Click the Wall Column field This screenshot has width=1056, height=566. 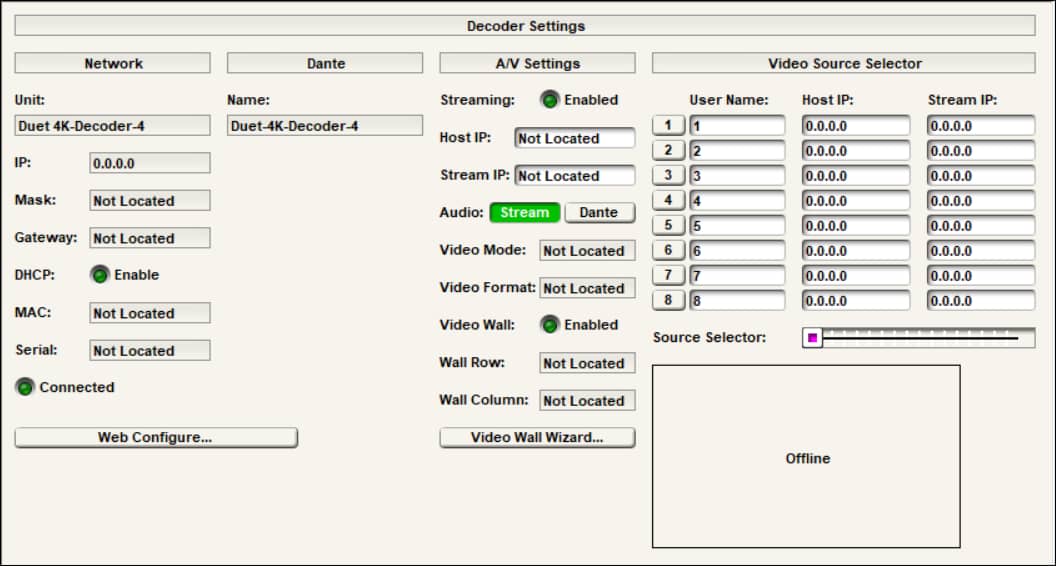[x=587, y=400]
